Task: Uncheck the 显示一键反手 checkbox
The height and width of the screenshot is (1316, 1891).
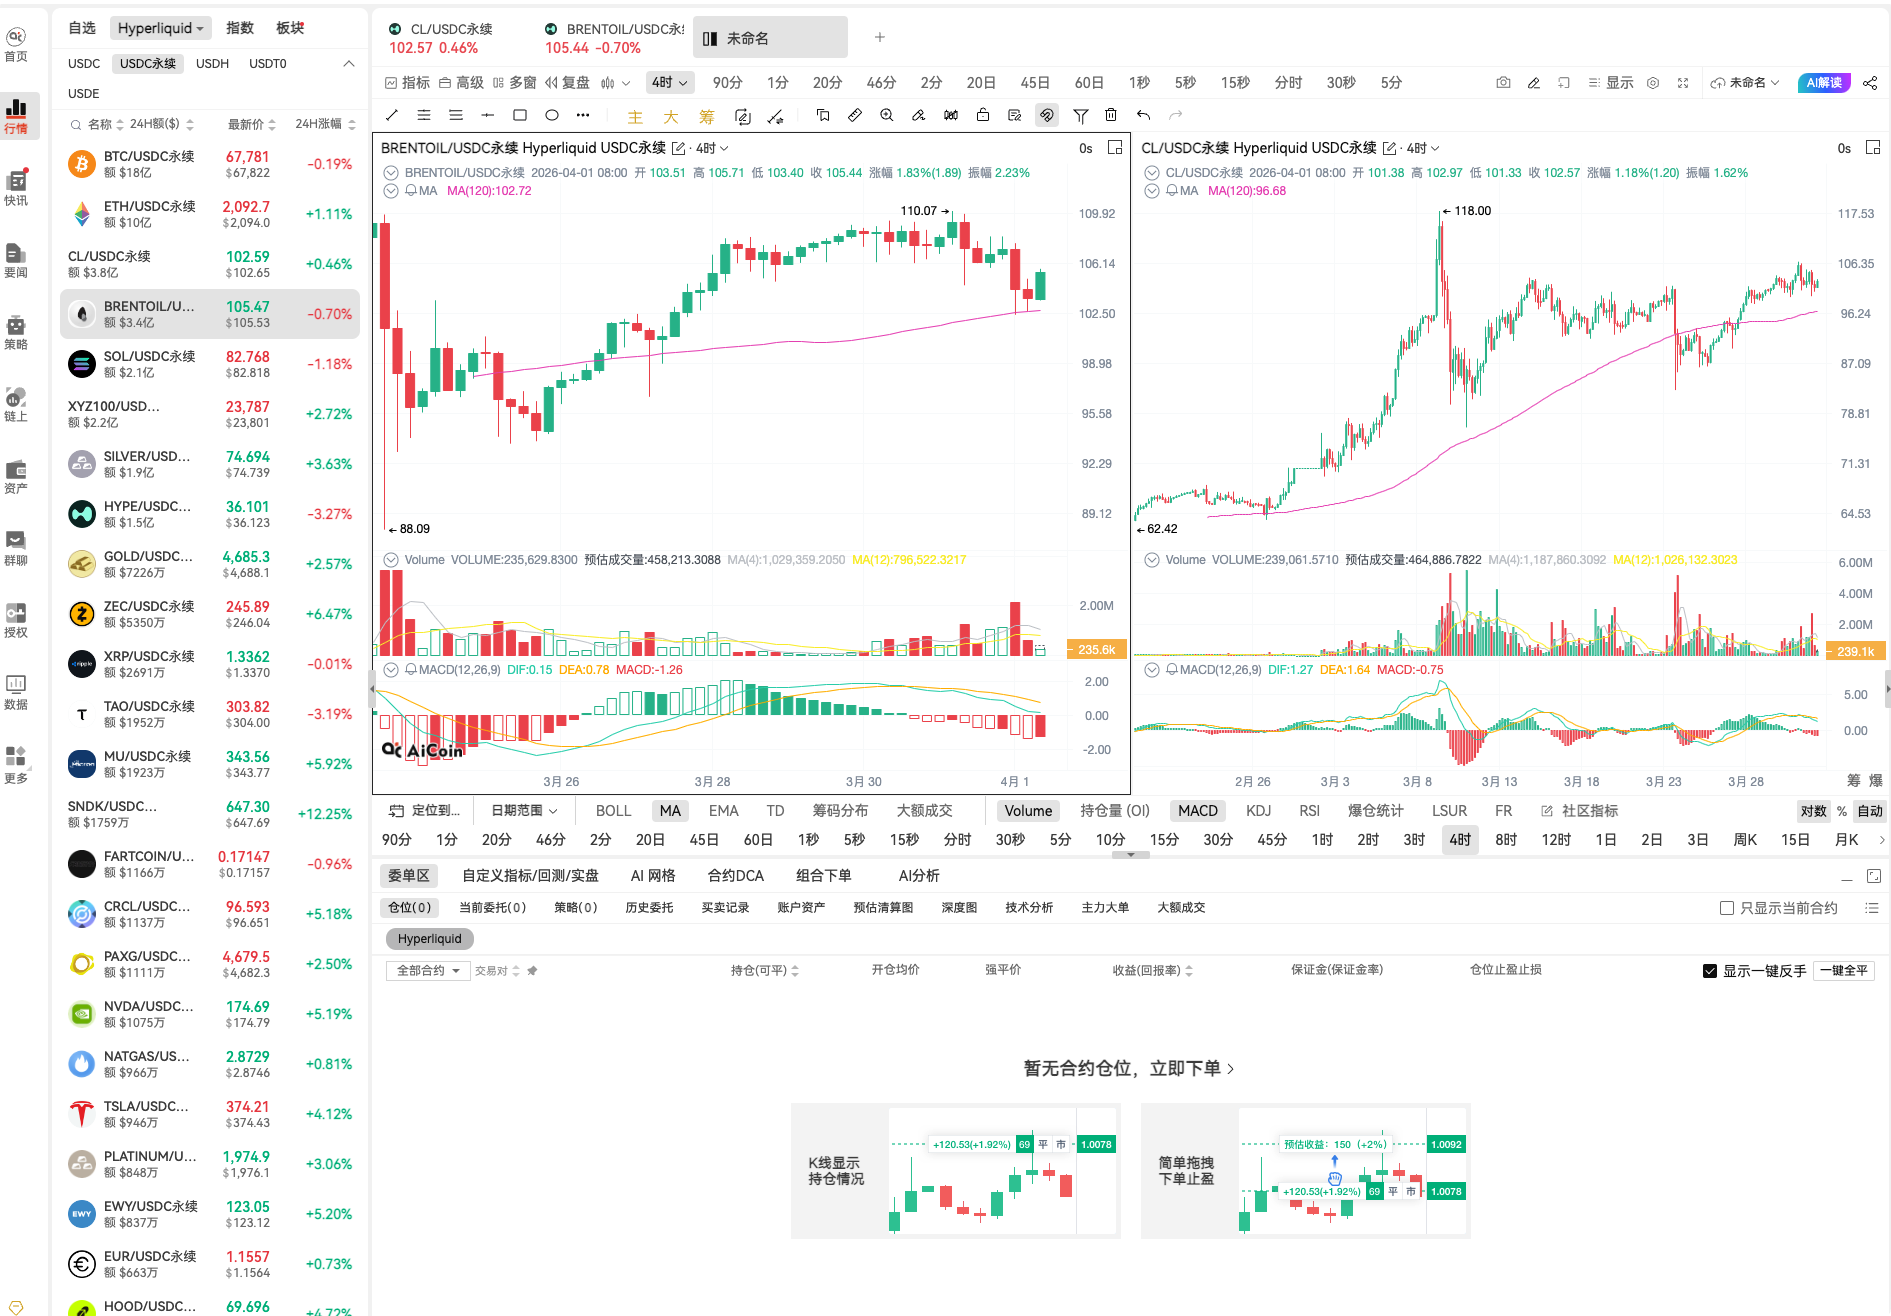Action: [1709, 971]
